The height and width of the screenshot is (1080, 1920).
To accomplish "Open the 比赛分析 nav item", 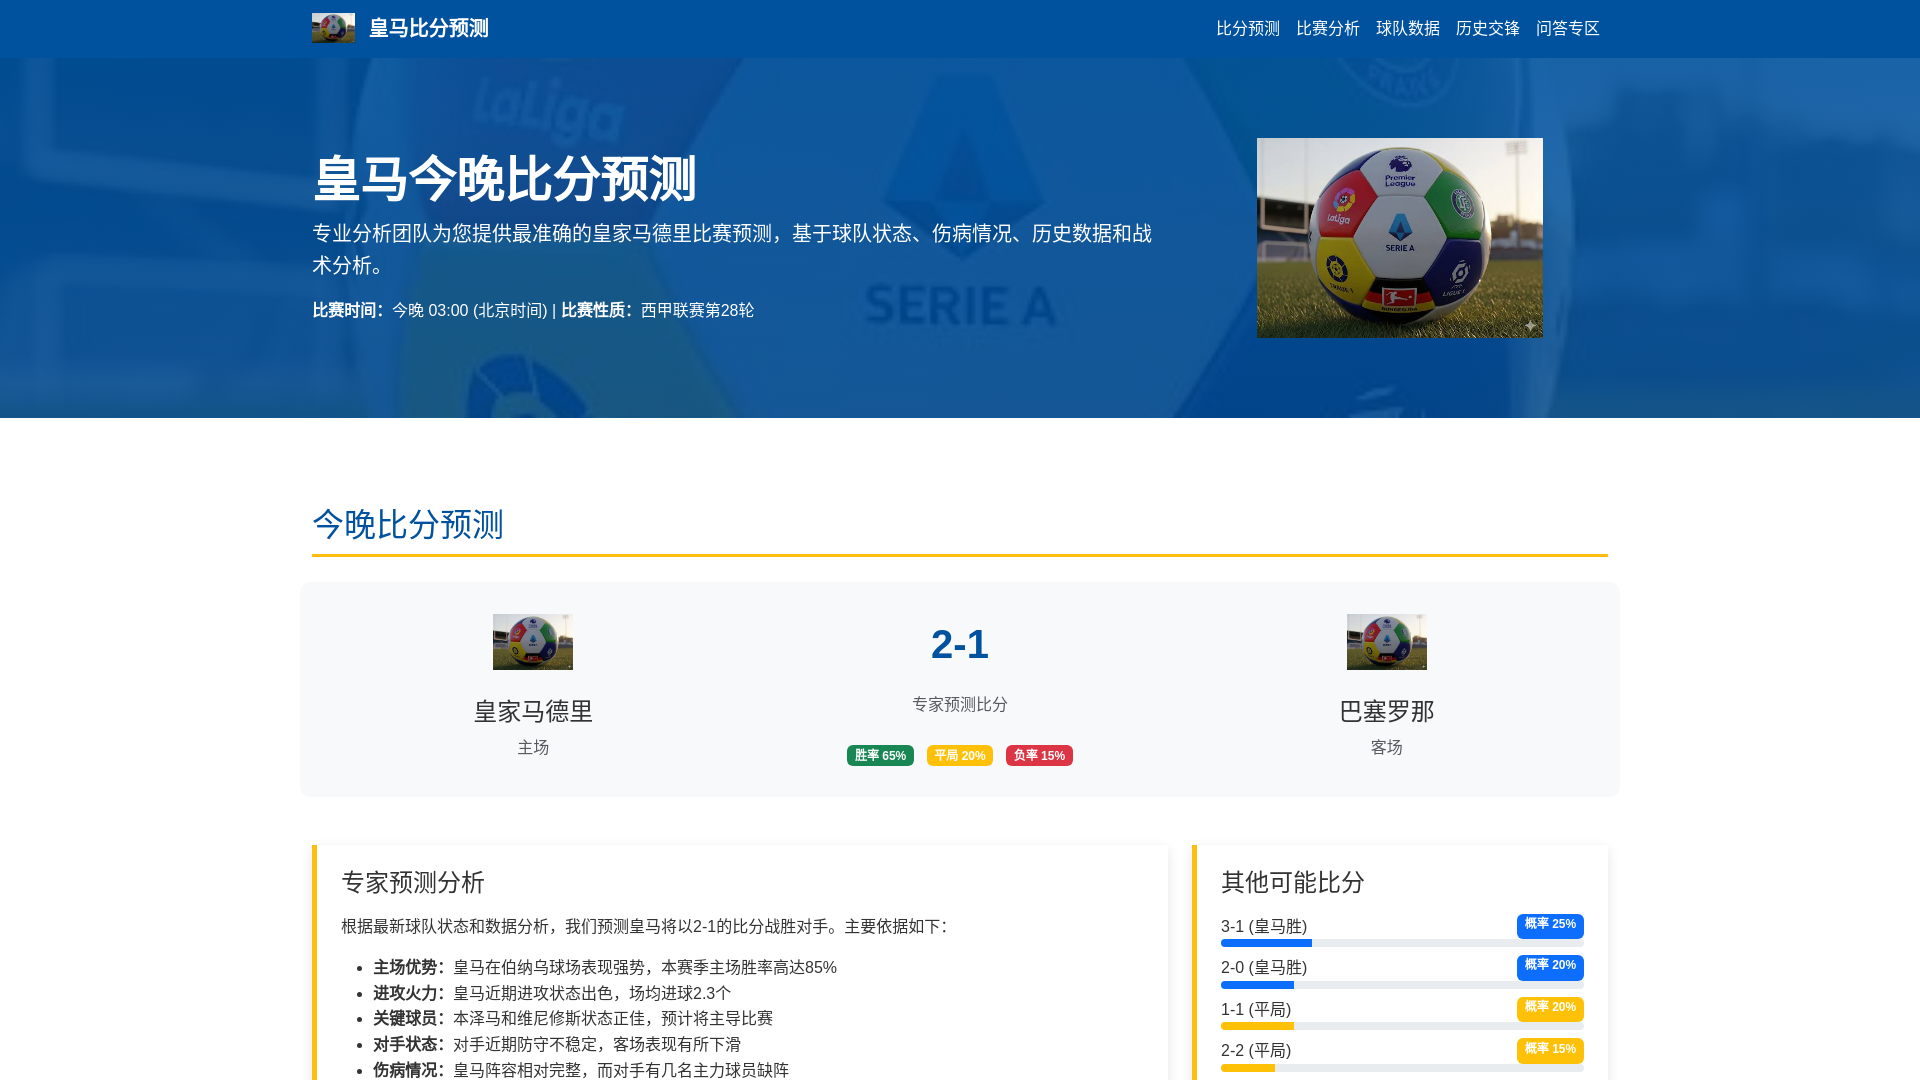I will 1328,28.
